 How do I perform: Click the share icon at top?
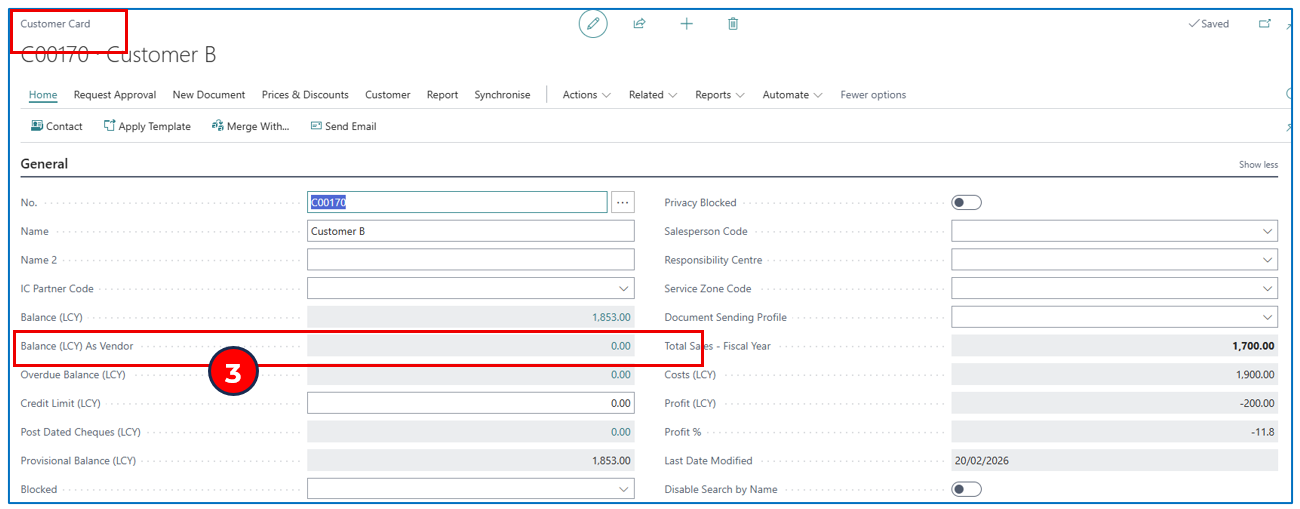(x=640, y=24)
